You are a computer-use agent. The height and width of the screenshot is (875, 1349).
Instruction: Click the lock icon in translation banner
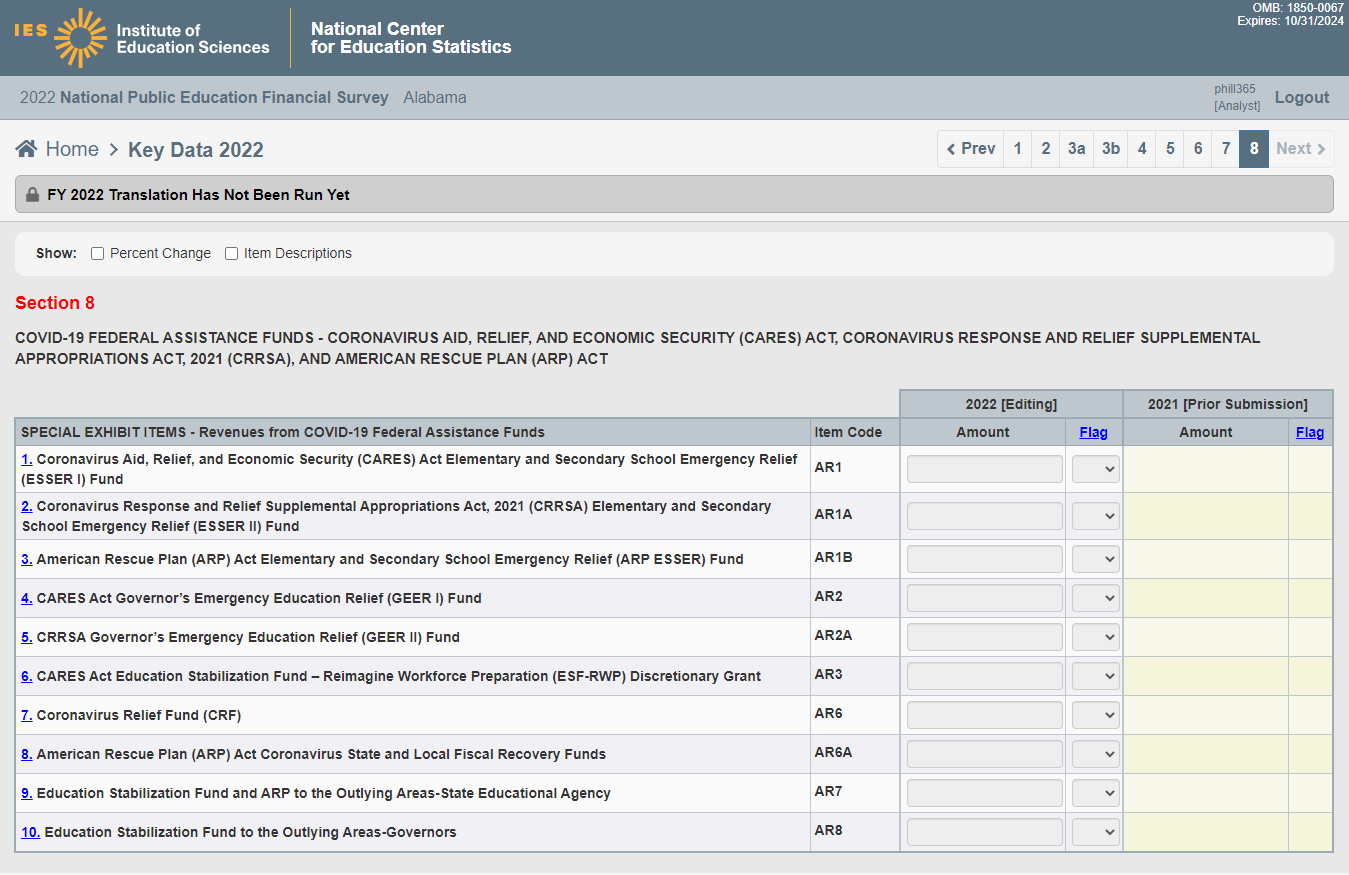(32, 195)
